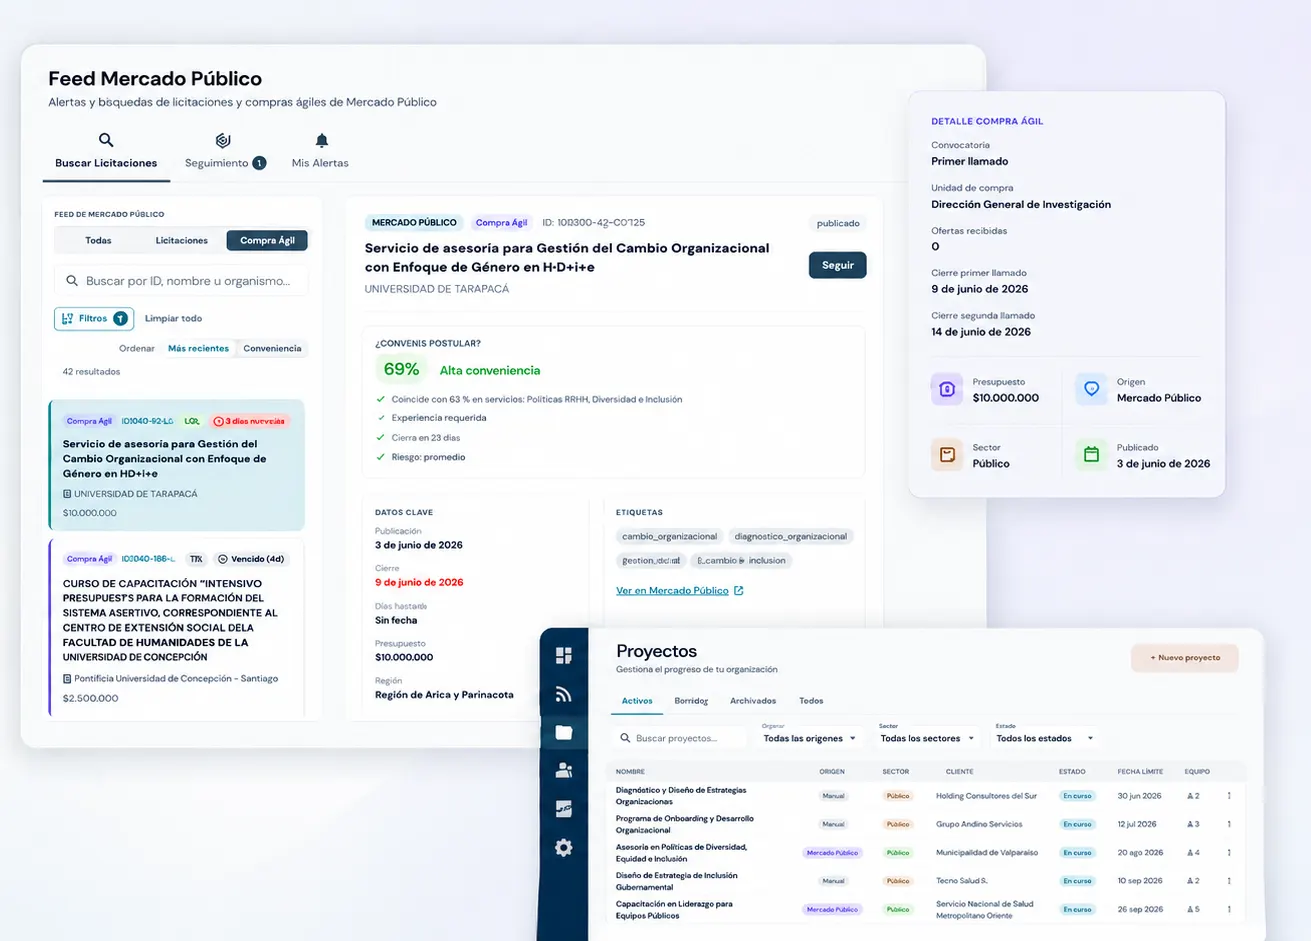Screen dimensions: 1311x941
Task: Sort results by Conveniencia
Action: [x=272, y=348]
